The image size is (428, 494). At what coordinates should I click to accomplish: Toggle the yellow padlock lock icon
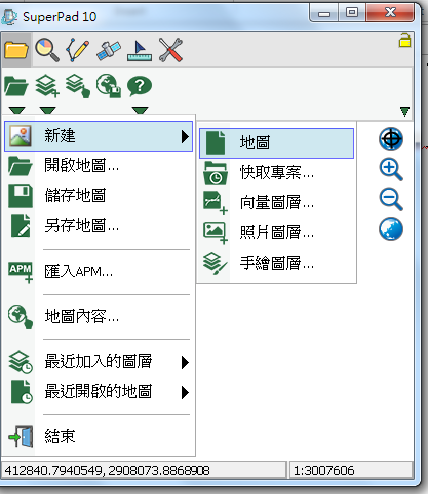[x=405, y=40]
